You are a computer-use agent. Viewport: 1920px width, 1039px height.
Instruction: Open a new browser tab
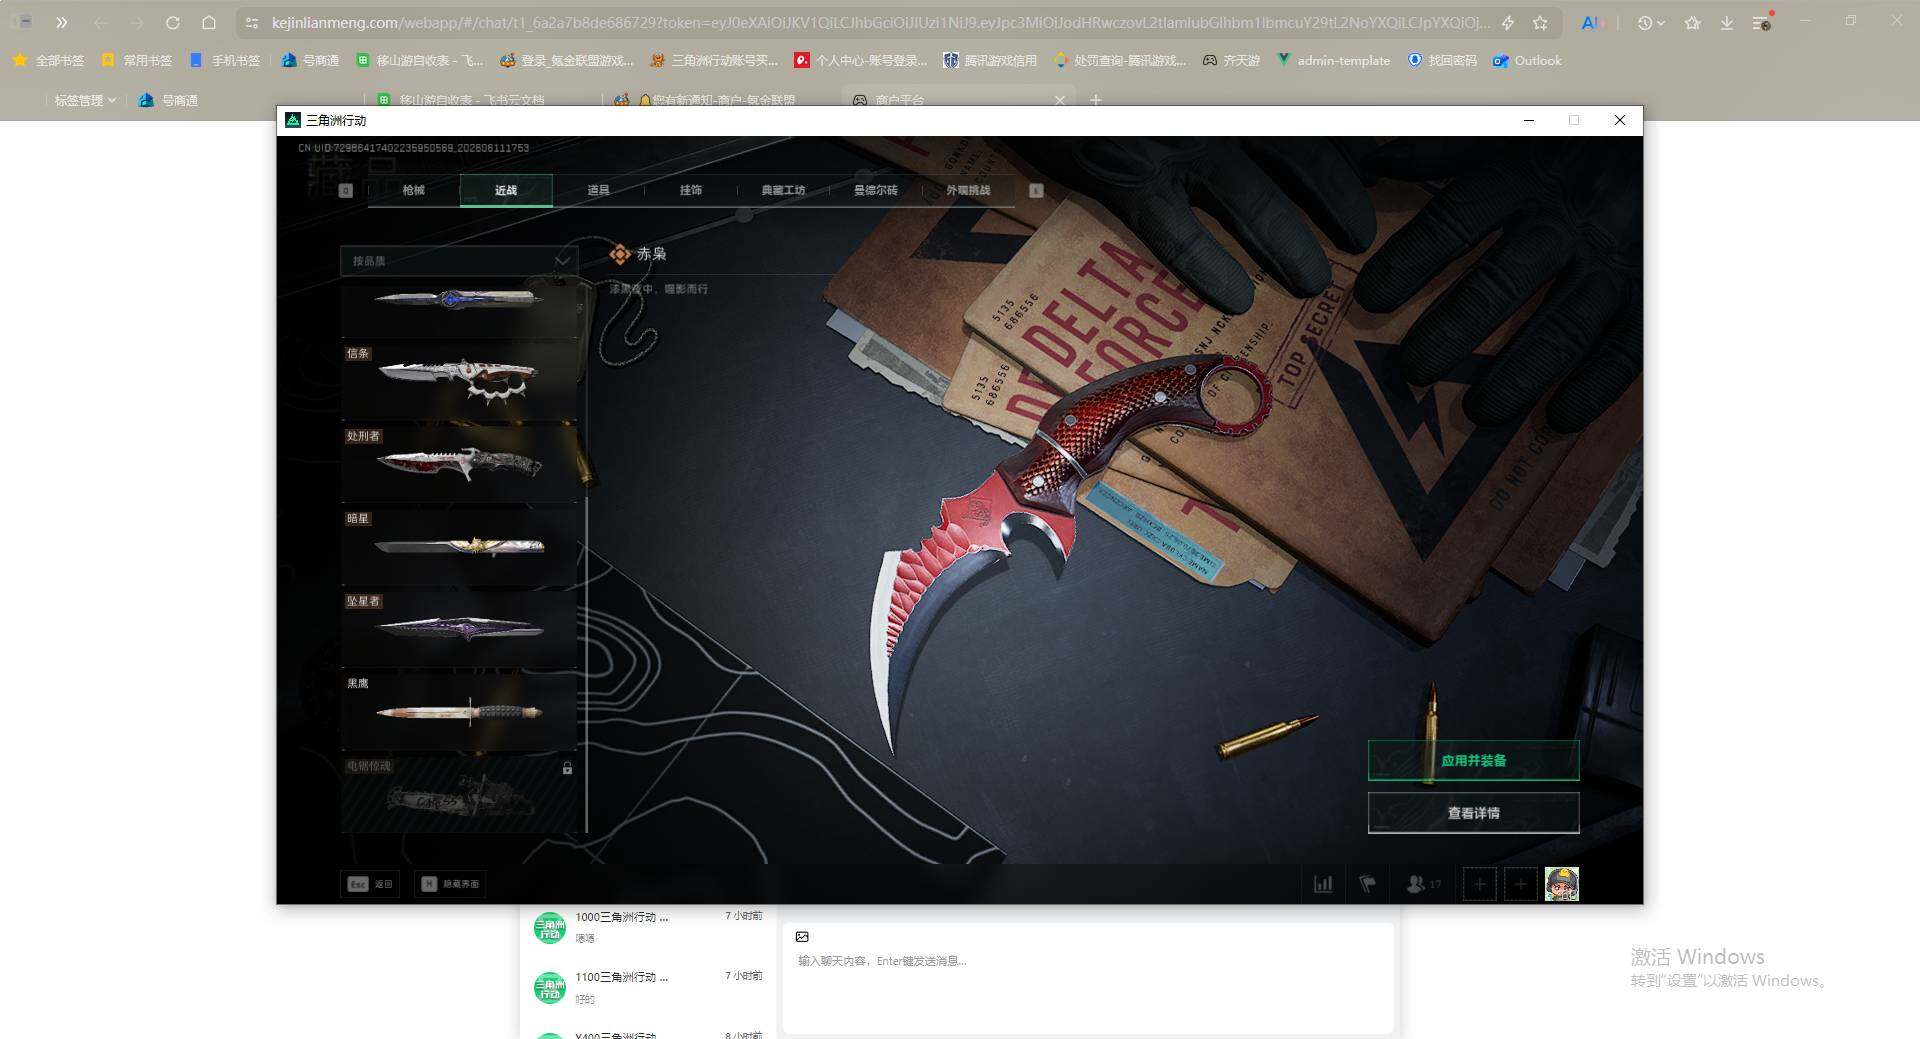point(1095,100)
